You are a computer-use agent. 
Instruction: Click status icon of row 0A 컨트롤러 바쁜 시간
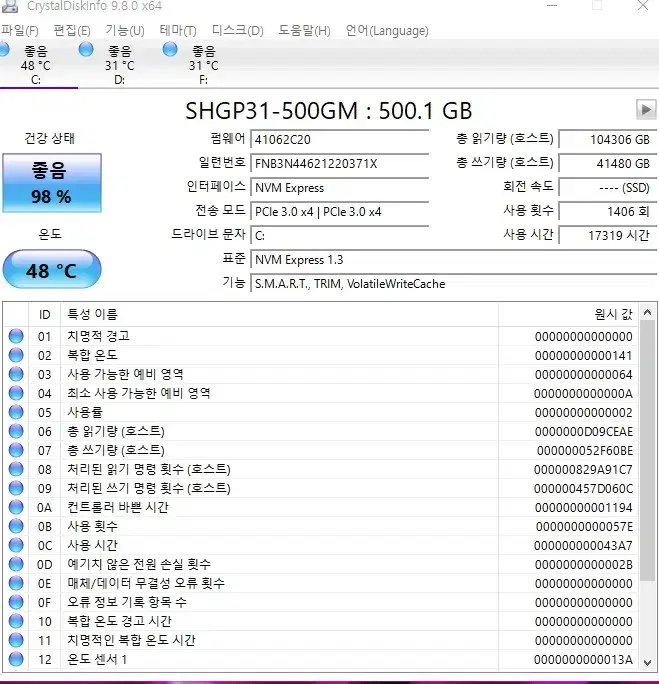(16, 507)
